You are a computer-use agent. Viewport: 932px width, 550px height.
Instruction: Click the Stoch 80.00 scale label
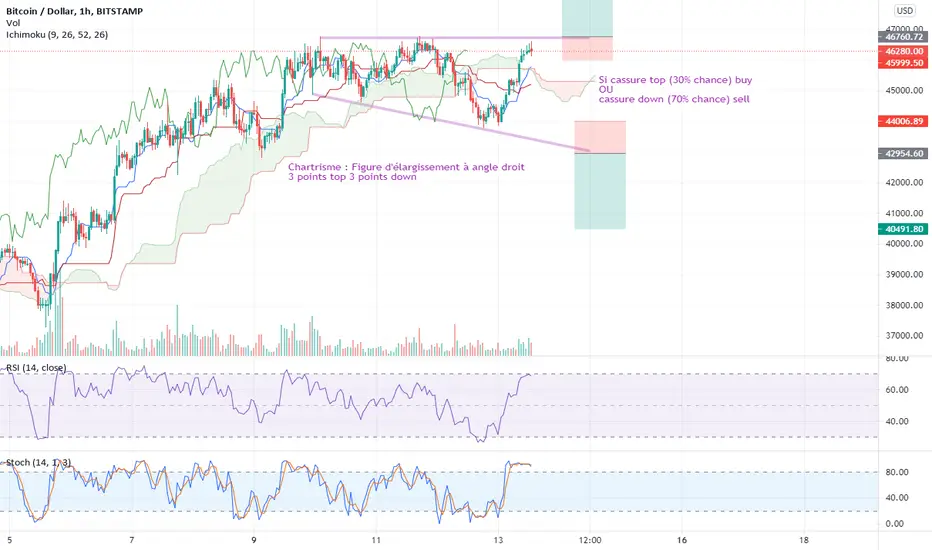(x=897, y=472)
